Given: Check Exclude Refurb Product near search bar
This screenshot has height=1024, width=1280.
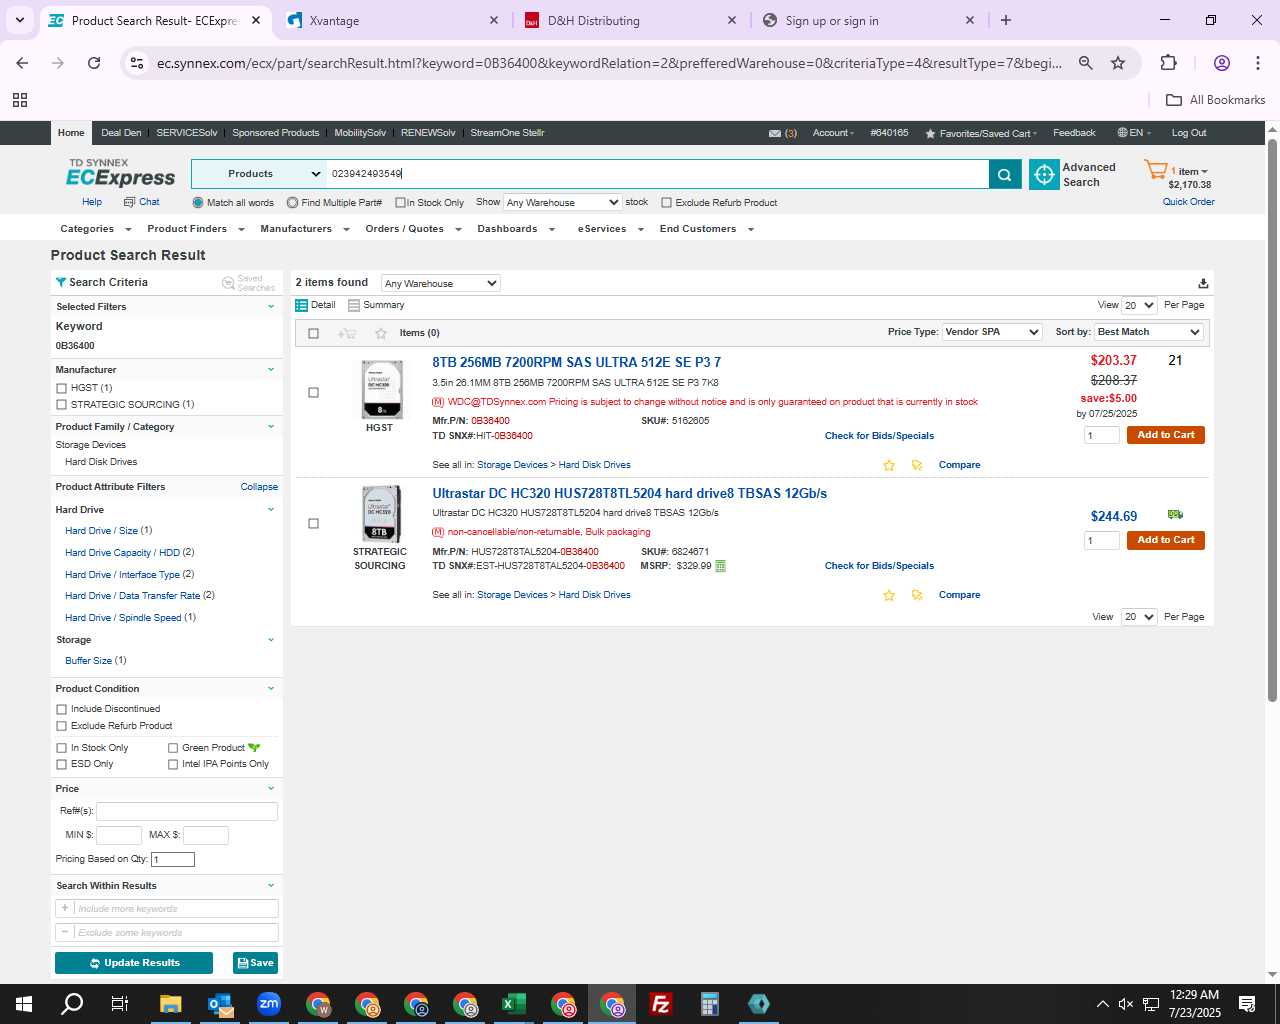Looking at the screenshot, I should 666,203.
